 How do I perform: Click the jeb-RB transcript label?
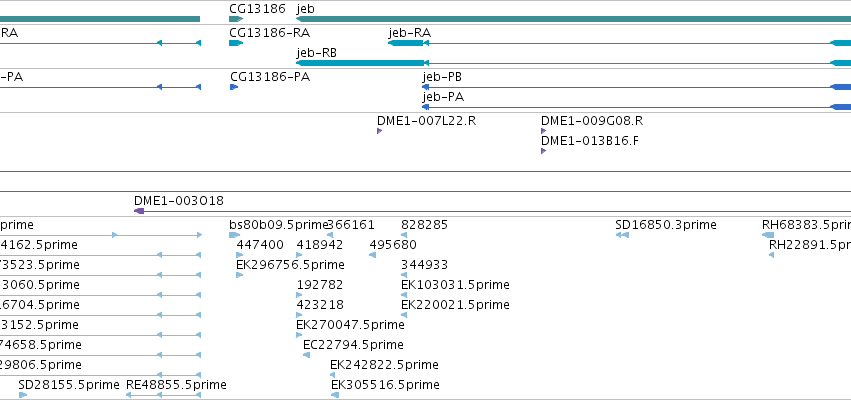tap(316, 53)
